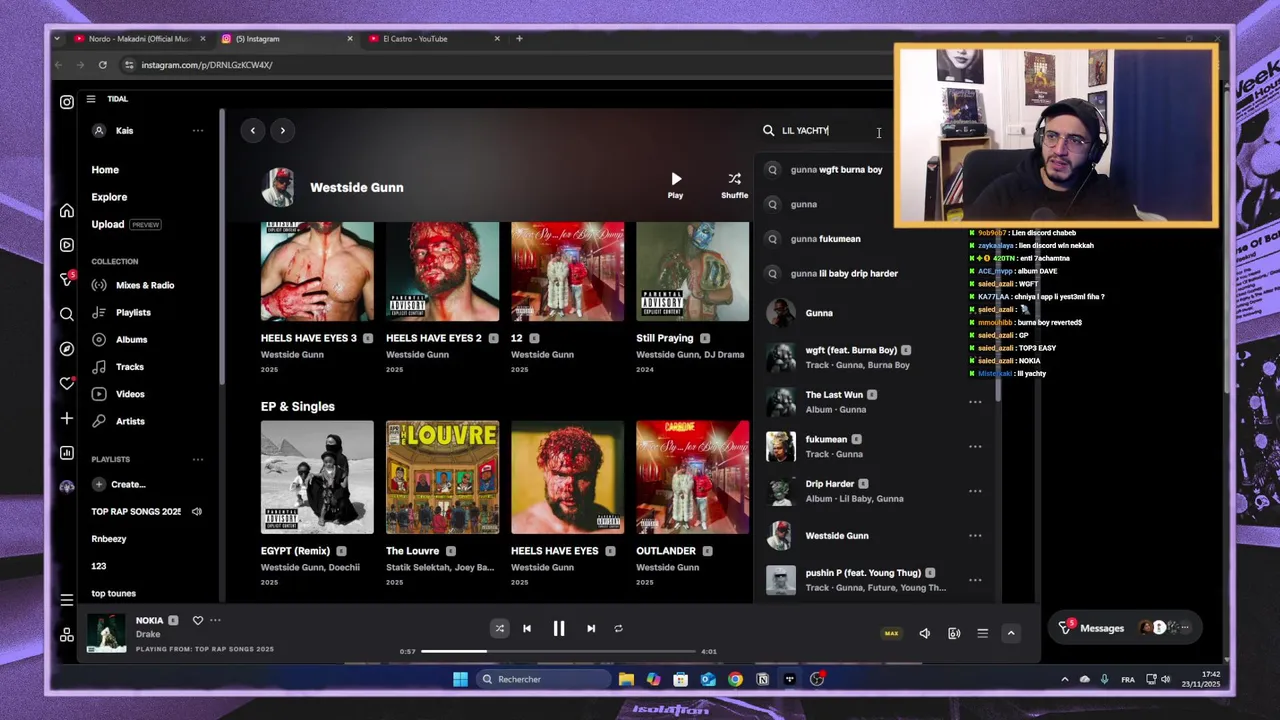This screenshot has width=1280, height=720.
Task: Open Instagram home icon in left rail
Action: 67,210
